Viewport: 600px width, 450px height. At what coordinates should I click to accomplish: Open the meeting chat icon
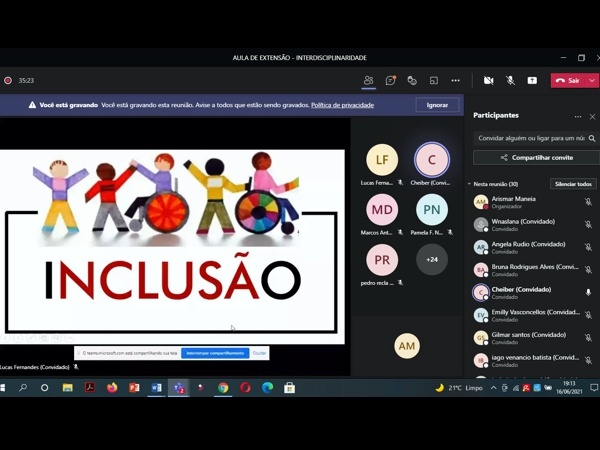(390, 80)
